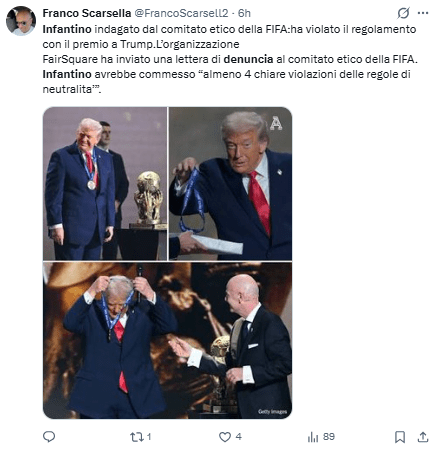Open the three-dot more options menu
The image size is (434, 449).
point(423,13)
